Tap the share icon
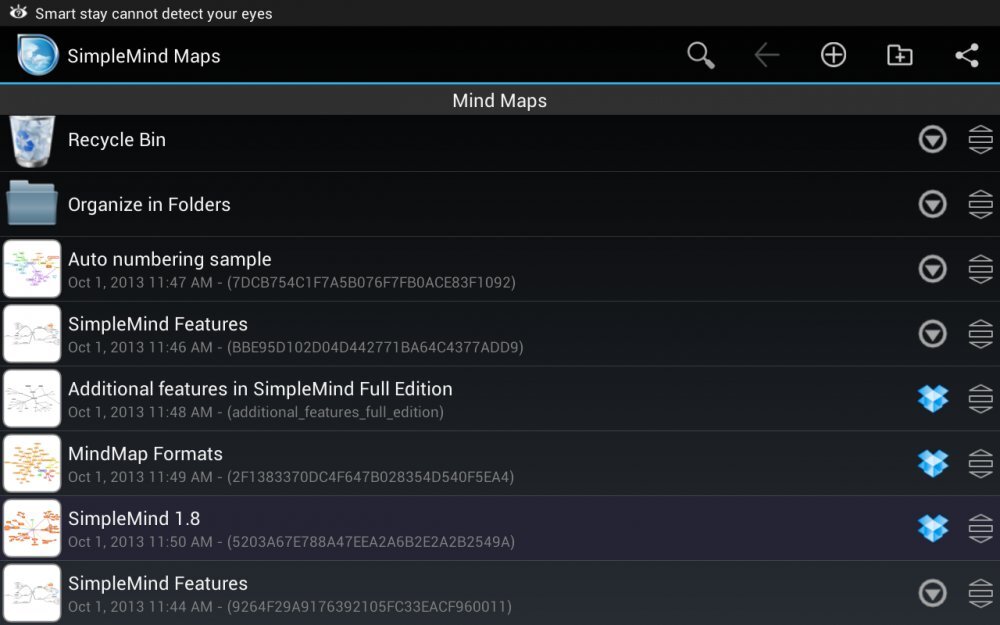The width and height of the screenshot is (1000, 625). 967,56
